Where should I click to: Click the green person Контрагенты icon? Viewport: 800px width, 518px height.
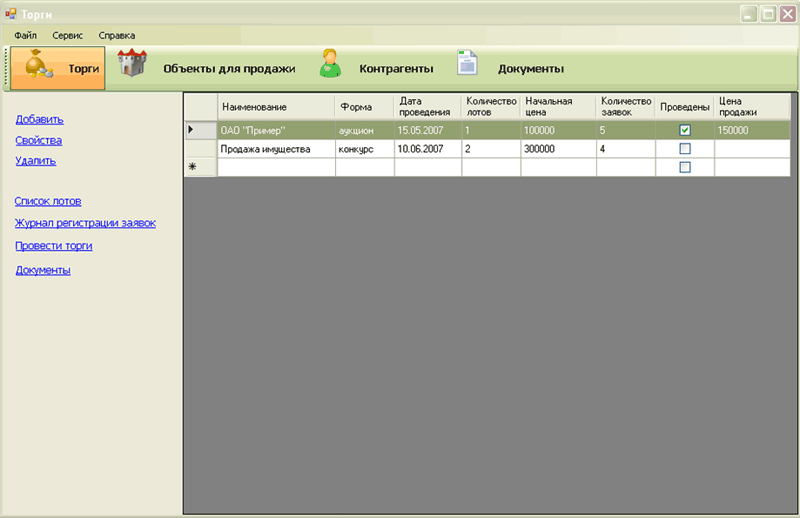[330, 63]
